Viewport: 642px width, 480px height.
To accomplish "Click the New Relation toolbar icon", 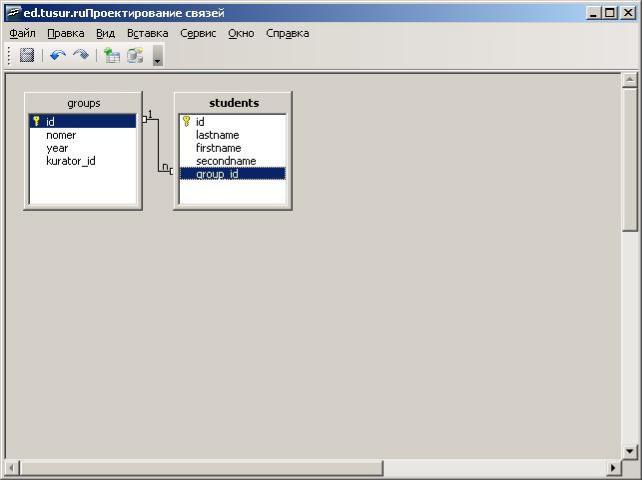I will 135,55.
